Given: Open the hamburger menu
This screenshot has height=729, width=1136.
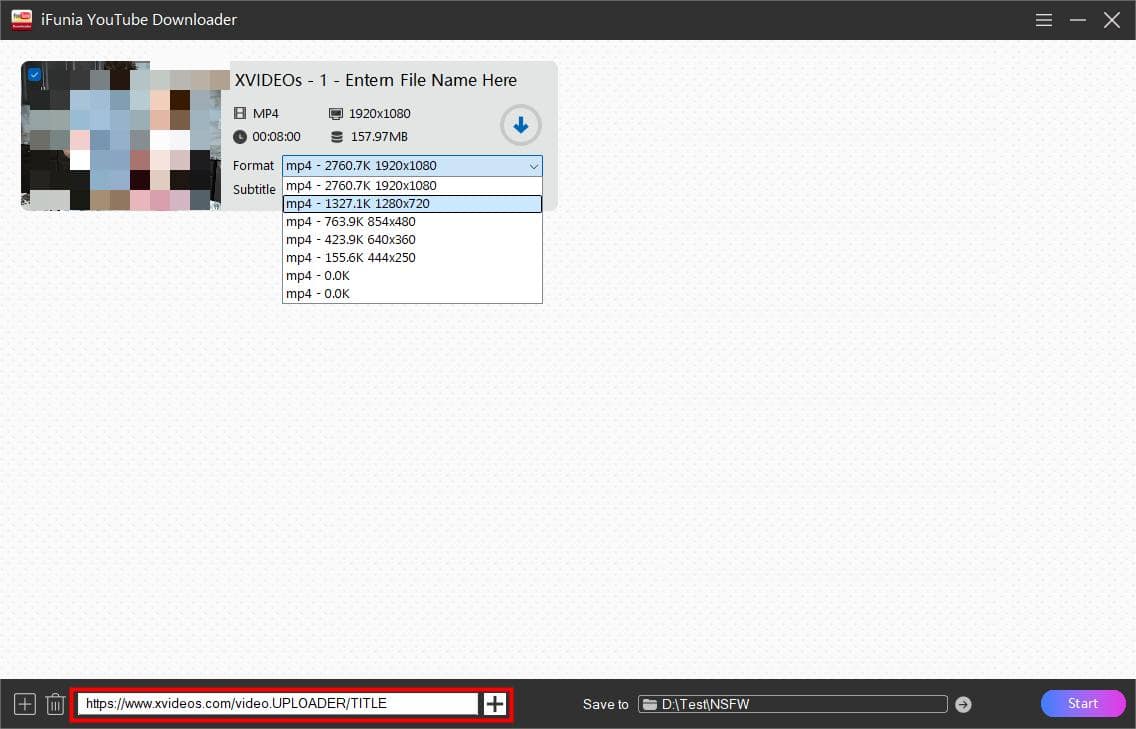Looking at the screenshot, I should [x=1043, y=19].
